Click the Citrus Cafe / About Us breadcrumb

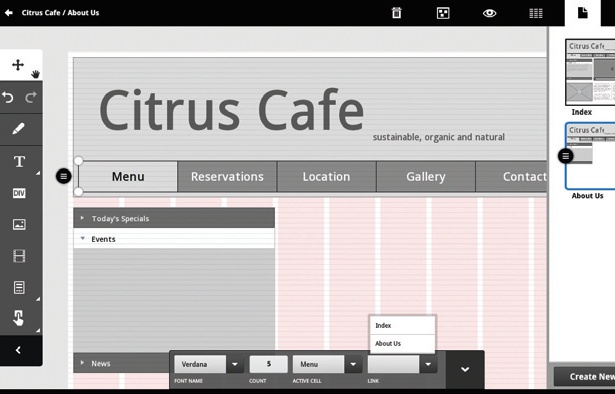pos(60,13)
